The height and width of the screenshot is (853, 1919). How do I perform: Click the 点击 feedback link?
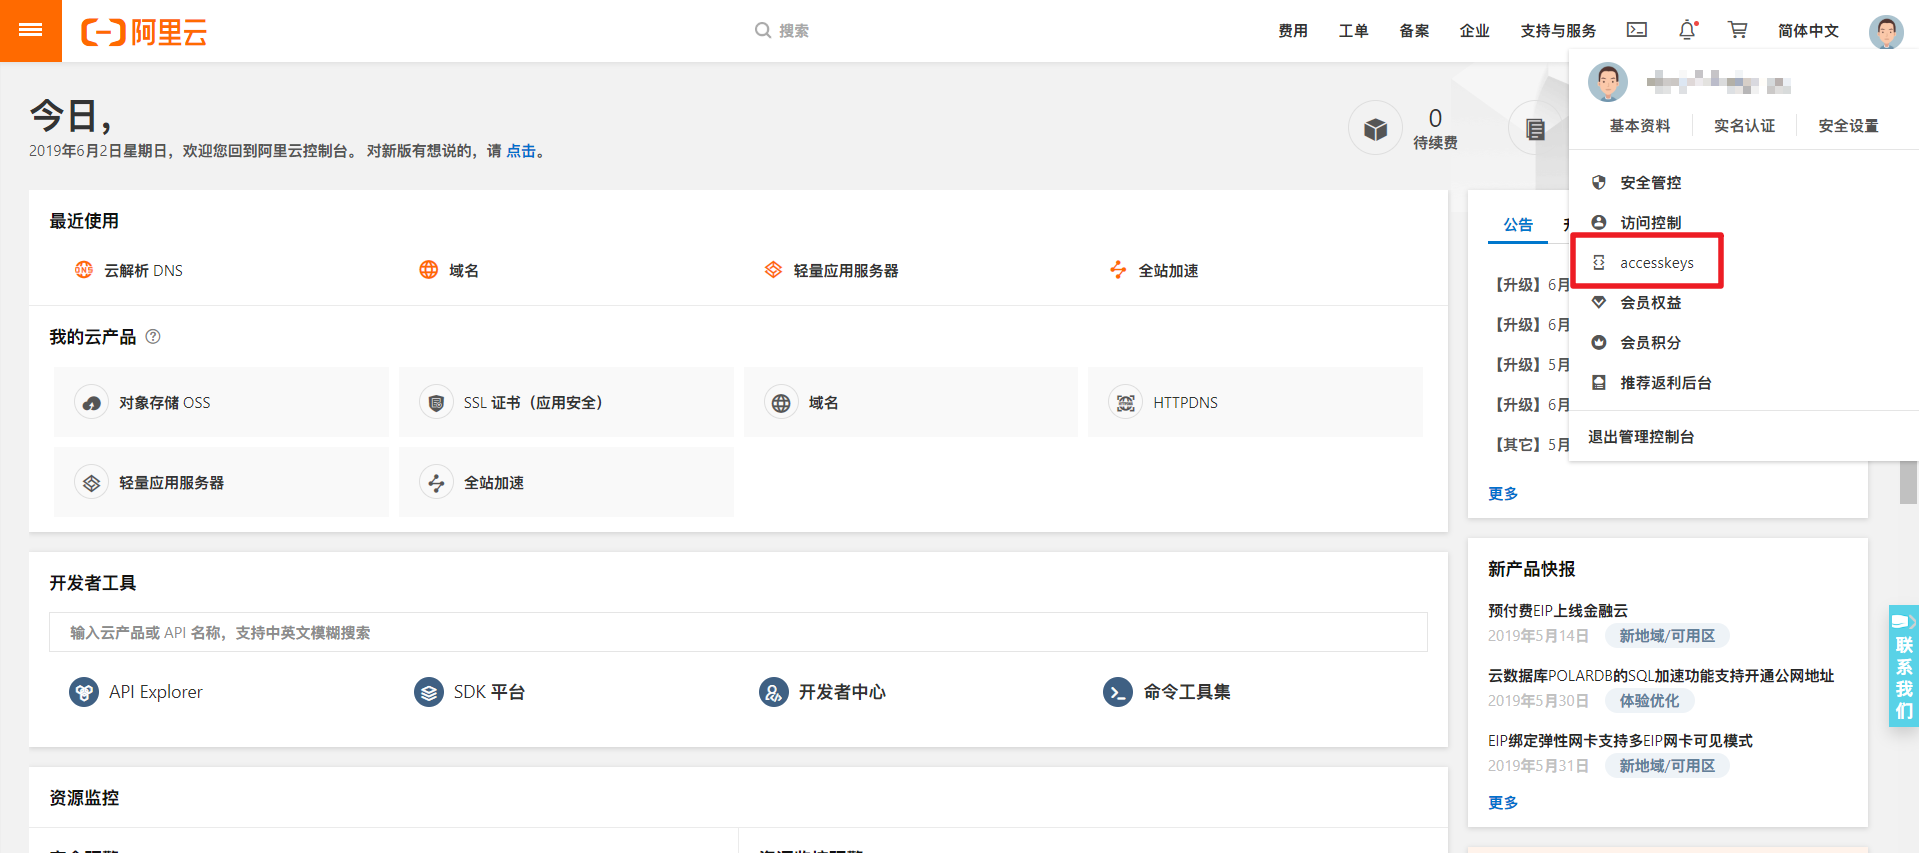[521, 151]
